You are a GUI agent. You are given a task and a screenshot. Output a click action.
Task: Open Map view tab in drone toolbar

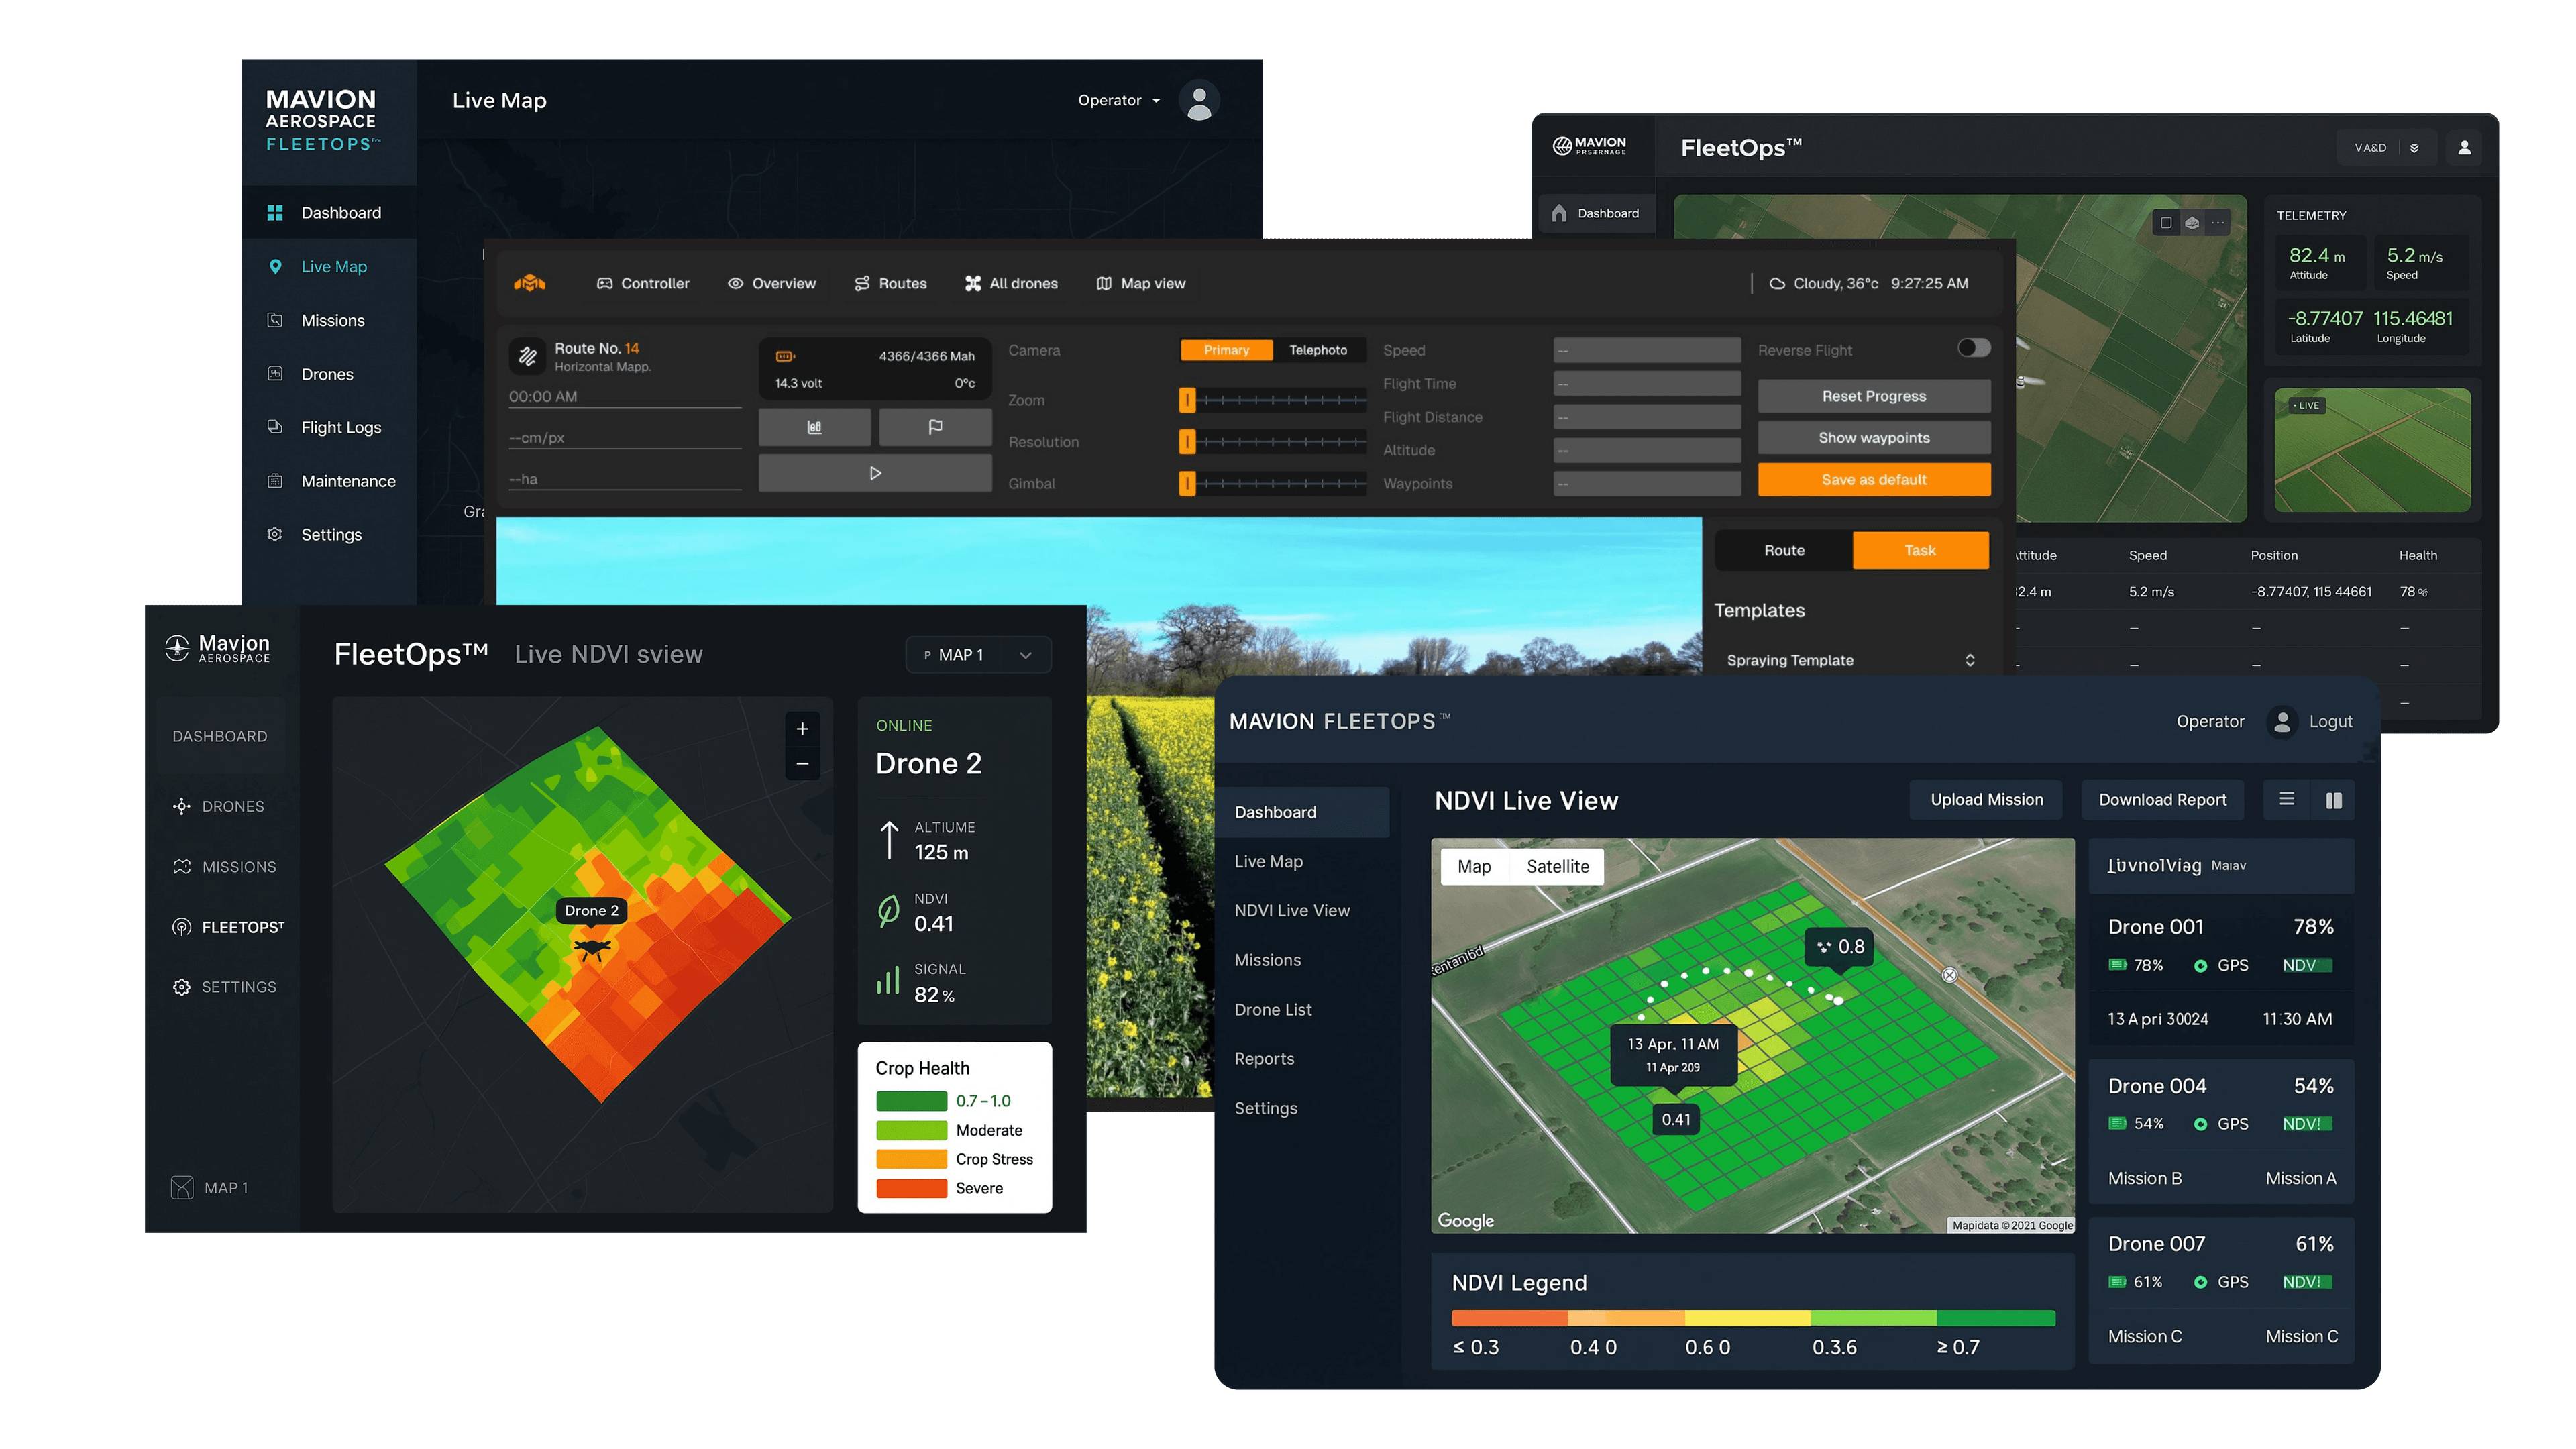click(x=1140, y=283)
